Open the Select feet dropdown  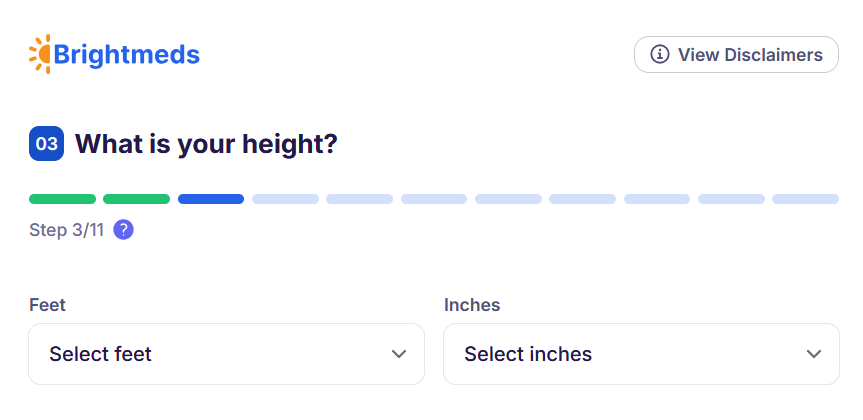[226, 354]
